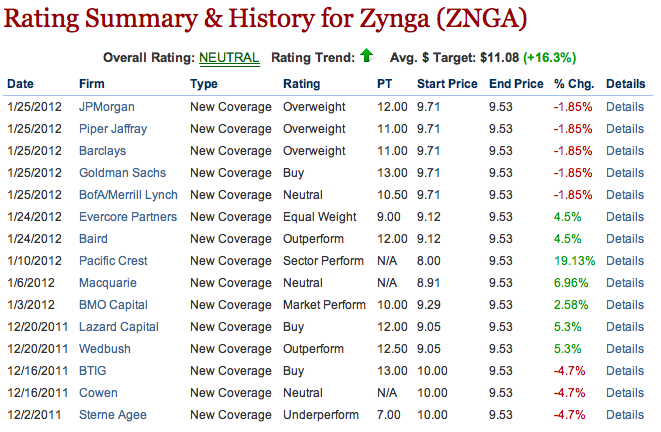Open BofA/Merrill Lynch firm link
This screenshot has height=432, width=661.
pos(128,194)
